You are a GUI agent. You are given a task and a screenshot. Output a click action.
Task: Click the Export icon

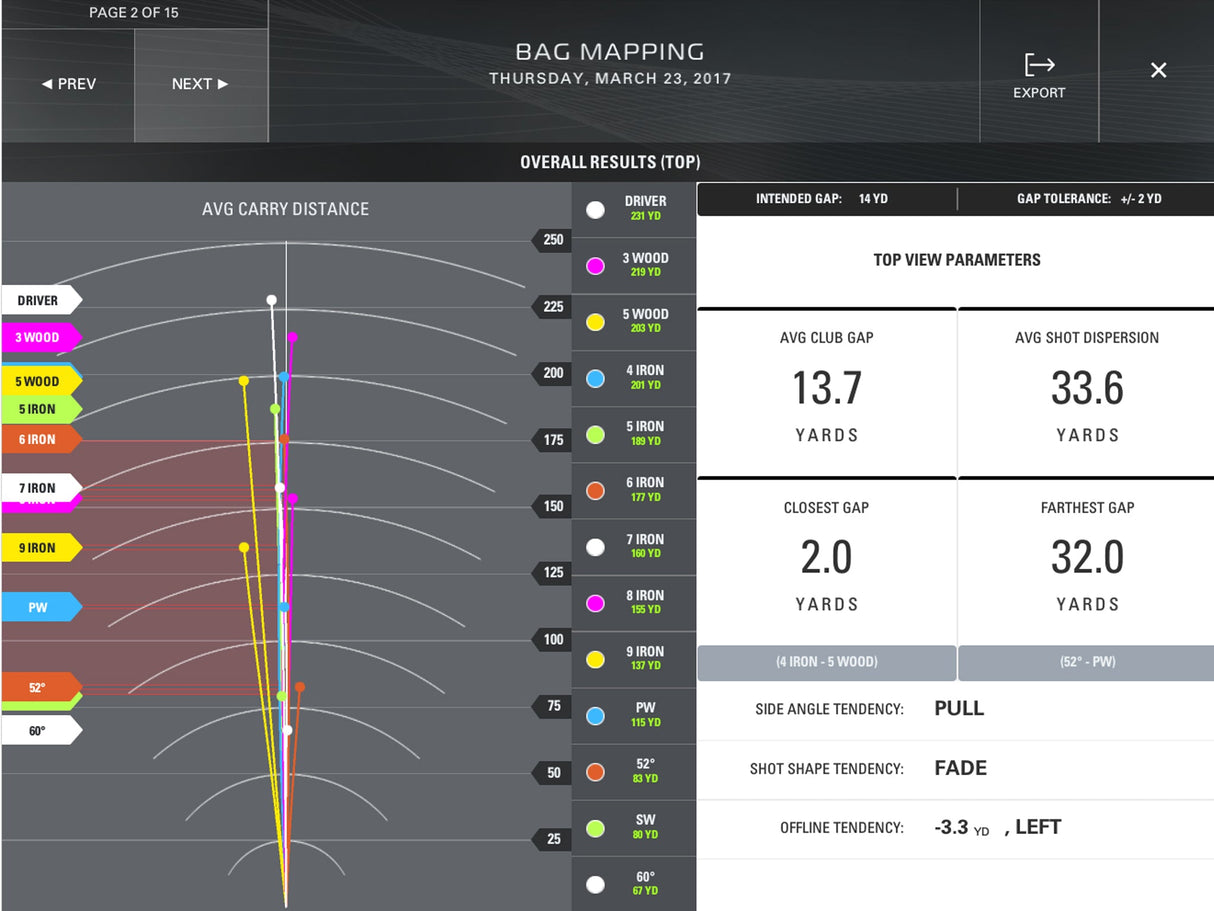[x=1039, y=66]
